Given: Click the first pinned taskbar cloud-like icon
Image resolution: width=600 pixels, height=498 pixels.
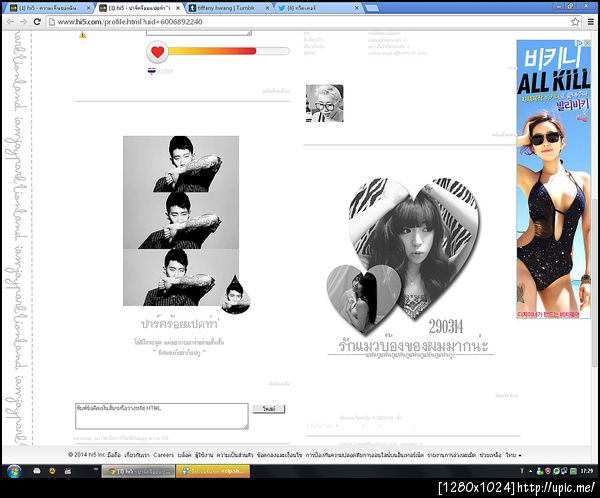Looking at the screenshot, I should (37, 471).
